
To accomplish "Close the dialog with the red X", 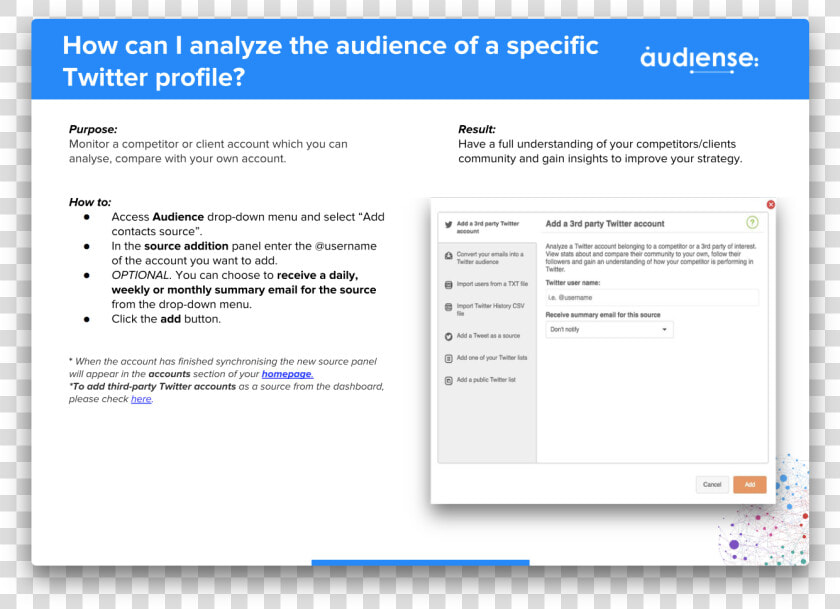I will (770, 205).
